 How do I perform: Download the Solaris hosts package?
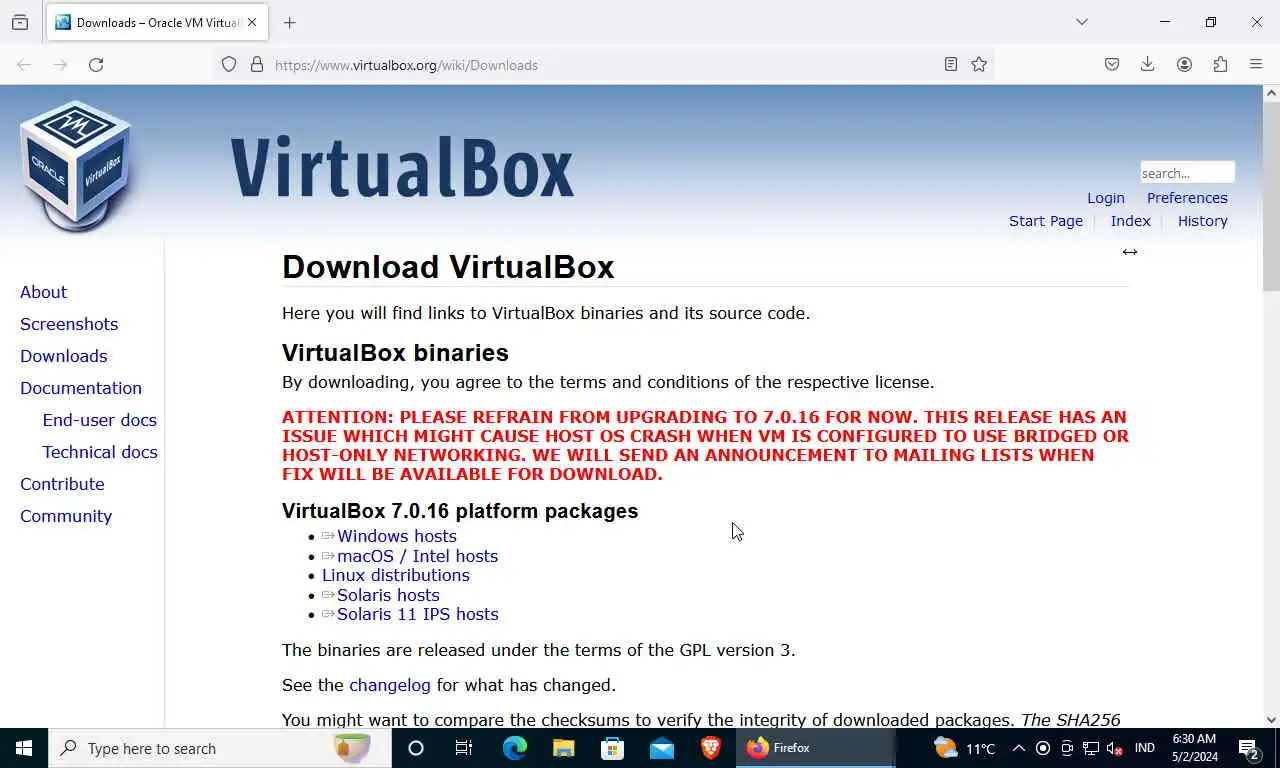point(388,595)
